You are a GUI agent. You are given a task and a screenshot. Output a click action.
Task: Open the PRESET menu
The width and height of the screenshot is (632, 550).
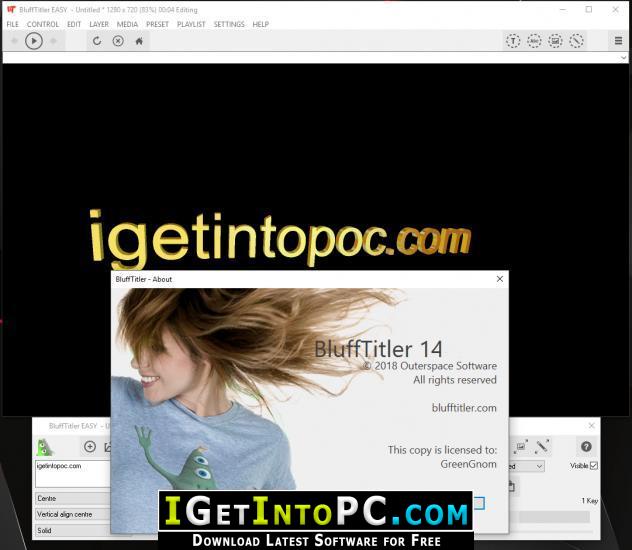pyautogui.click(x=157, y=24)
